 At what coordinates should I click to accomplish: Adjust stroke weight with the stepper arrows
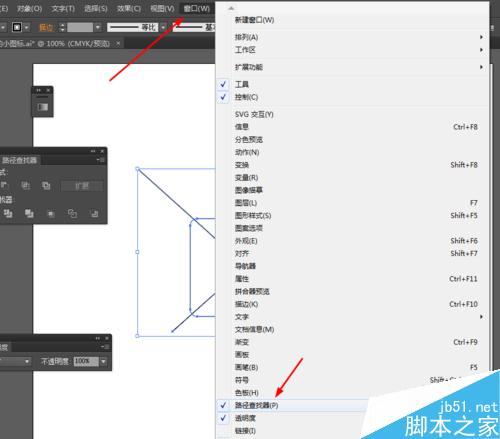[62, 27]
